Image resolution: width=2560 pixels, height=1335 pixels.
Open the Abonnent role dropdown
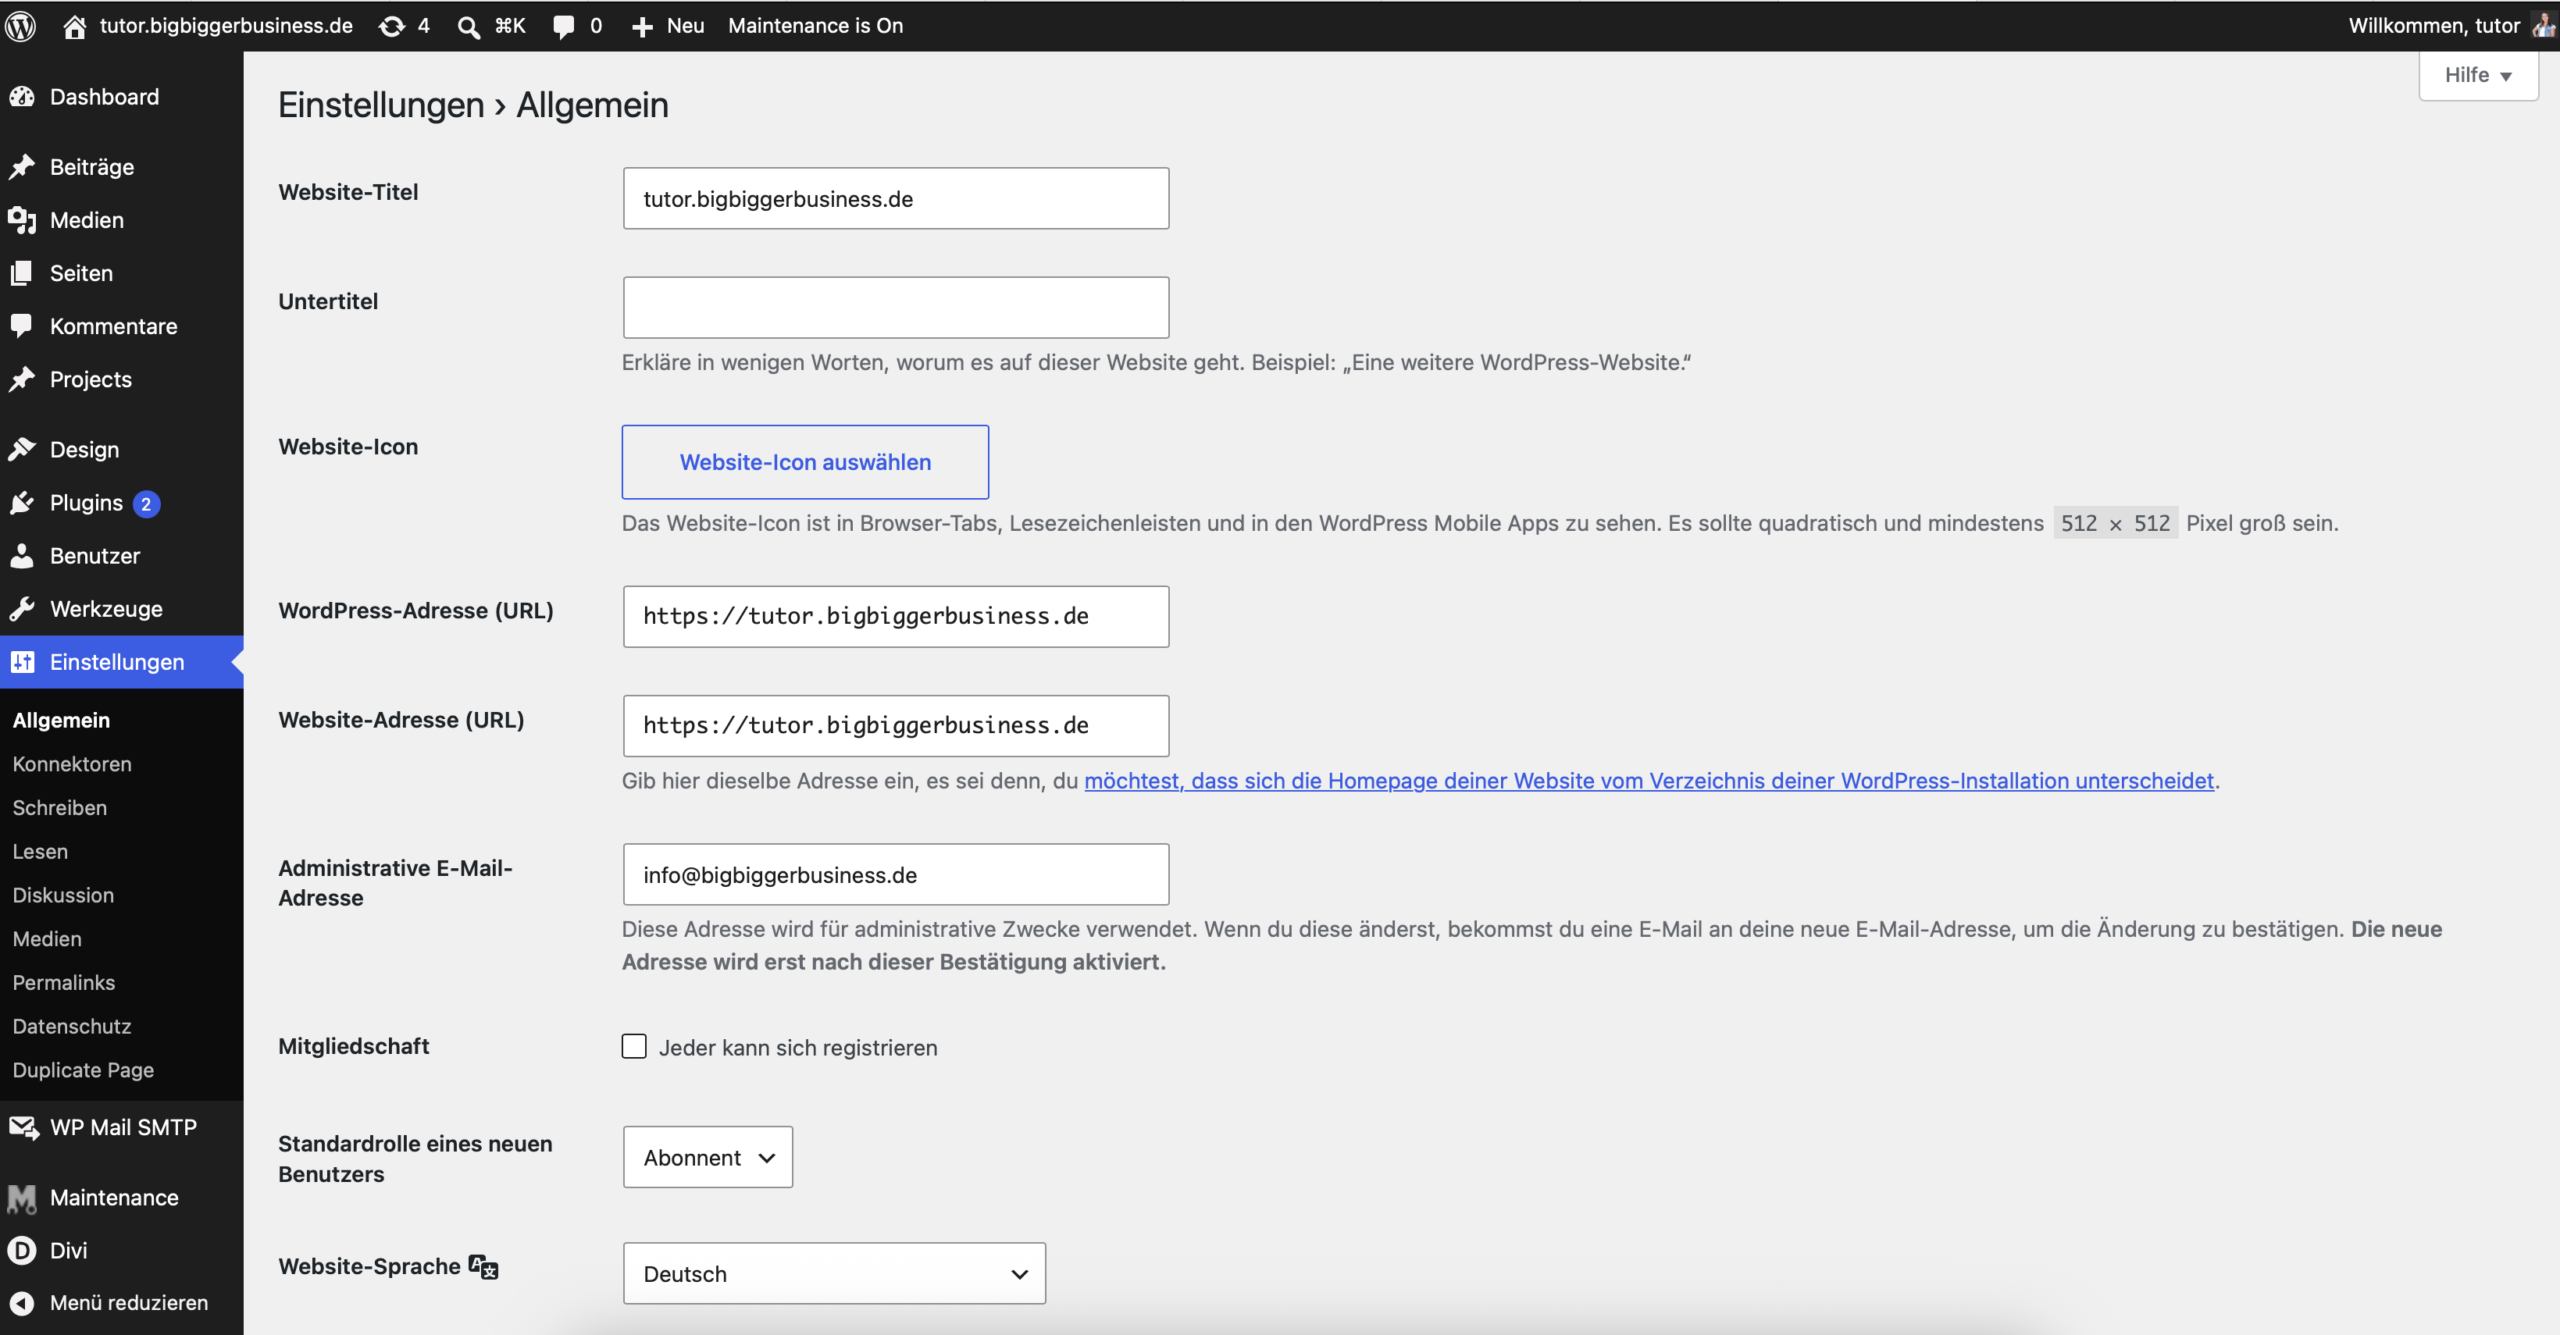pos(708,1157)
